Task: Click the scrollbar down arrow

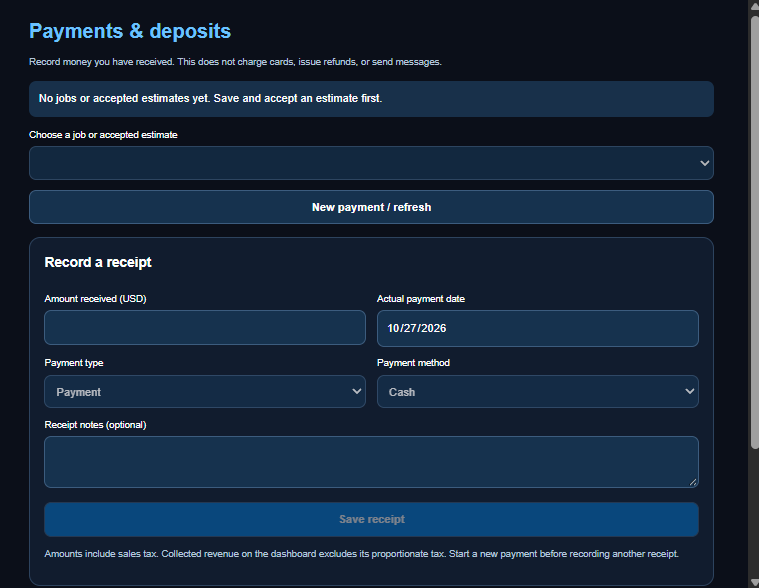Action: point(755,582)
